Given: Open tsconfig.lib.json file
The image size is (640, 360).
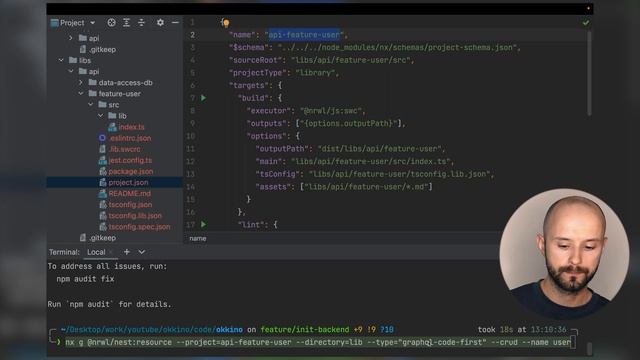Looking at the screenshot, I should coord(135,216).
